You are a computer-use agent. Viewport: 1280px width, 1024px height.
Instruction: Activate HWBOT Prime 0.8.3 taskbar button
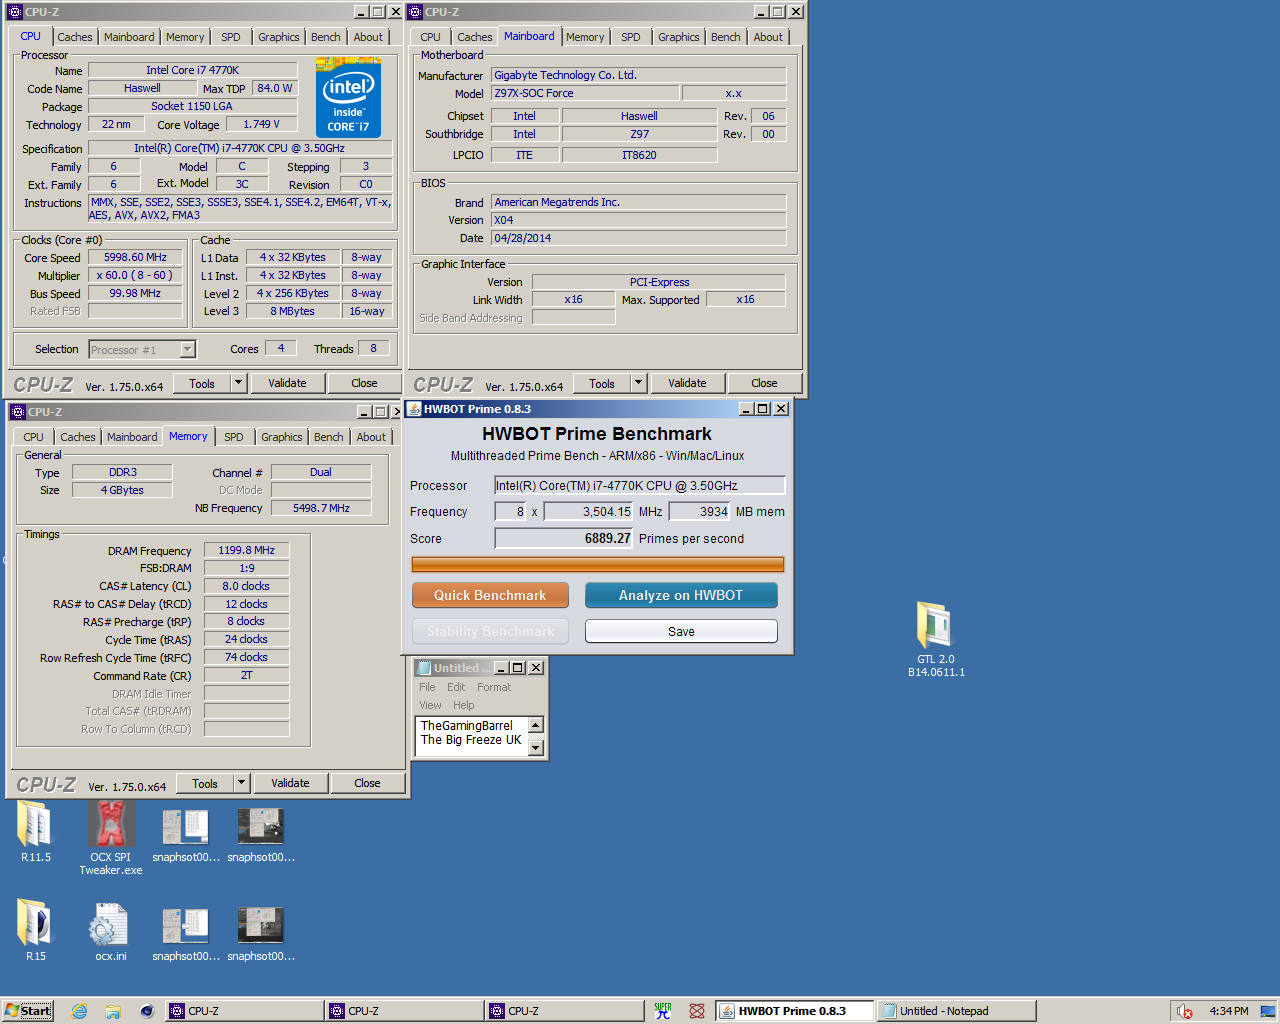point(795,1011)
